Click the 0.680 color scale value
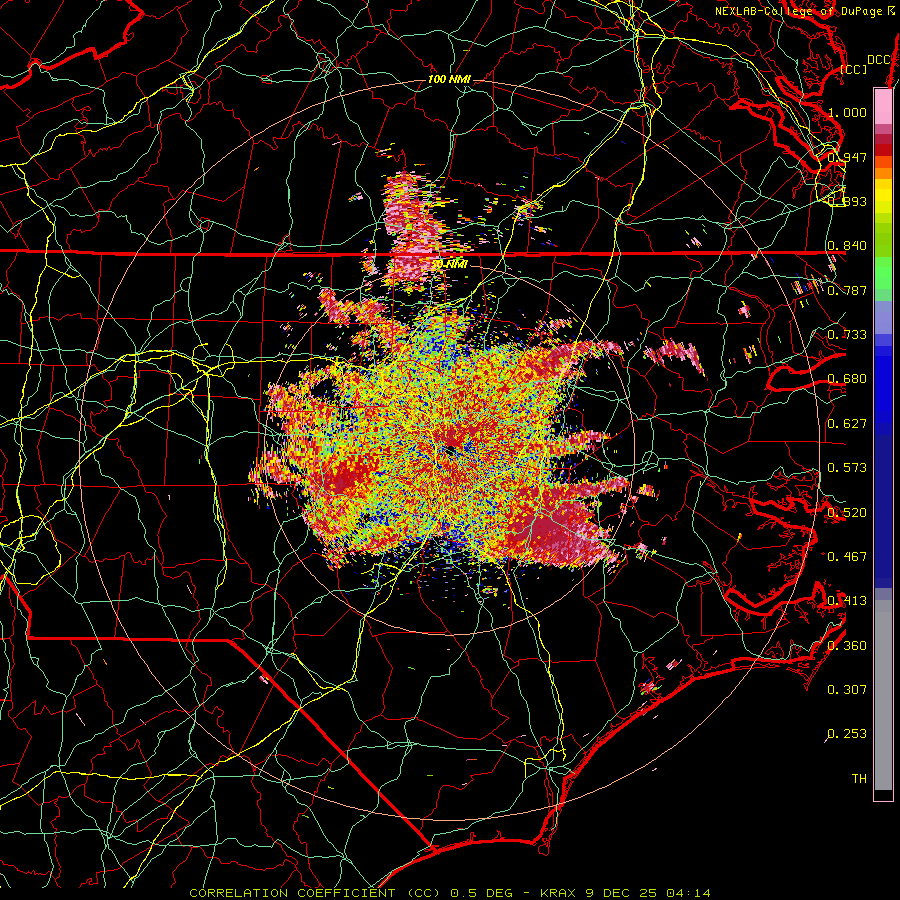The height and width of the screenshot is (900, 900). 847,379
